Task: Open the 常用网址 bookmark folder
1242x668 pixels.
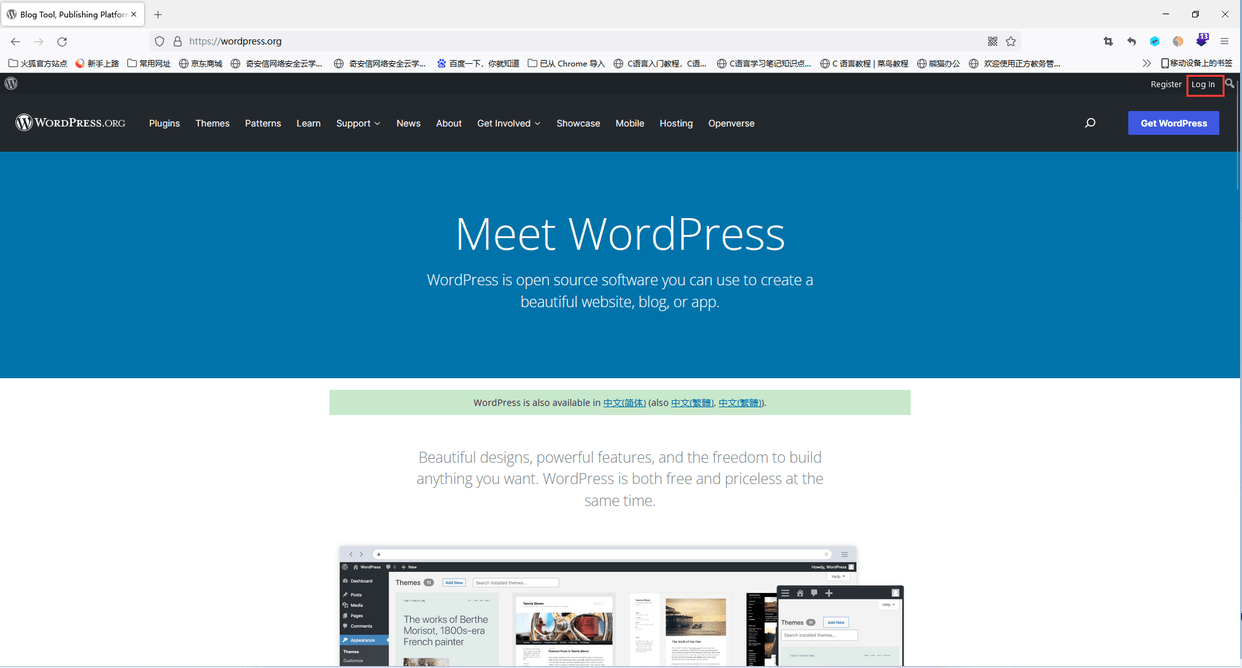Action: pos(149,63)
